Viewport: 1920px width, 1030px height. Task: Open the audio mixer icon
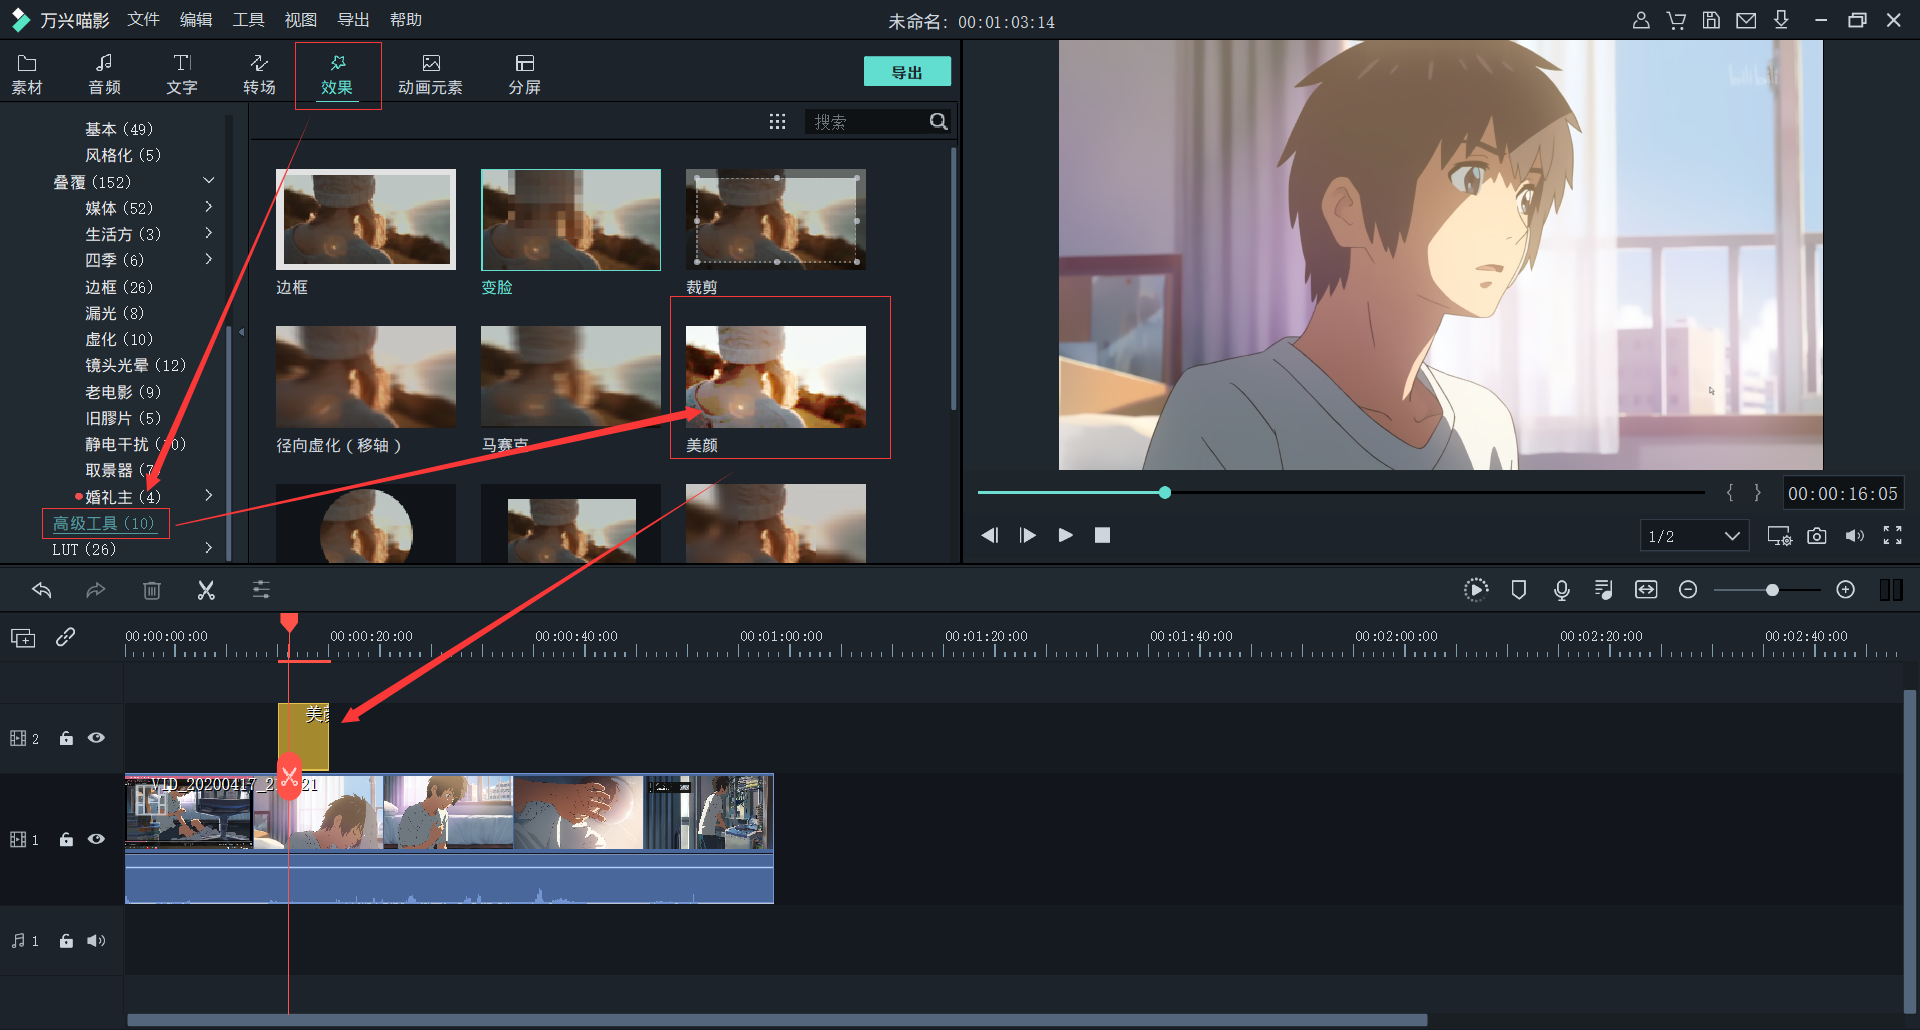point(1603,590)
